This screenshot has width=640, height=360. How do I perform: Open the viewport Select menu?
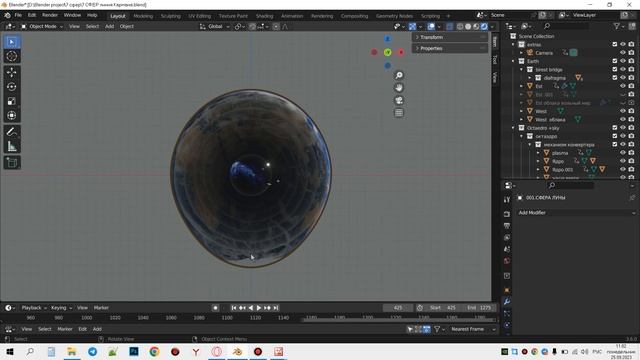92,27
